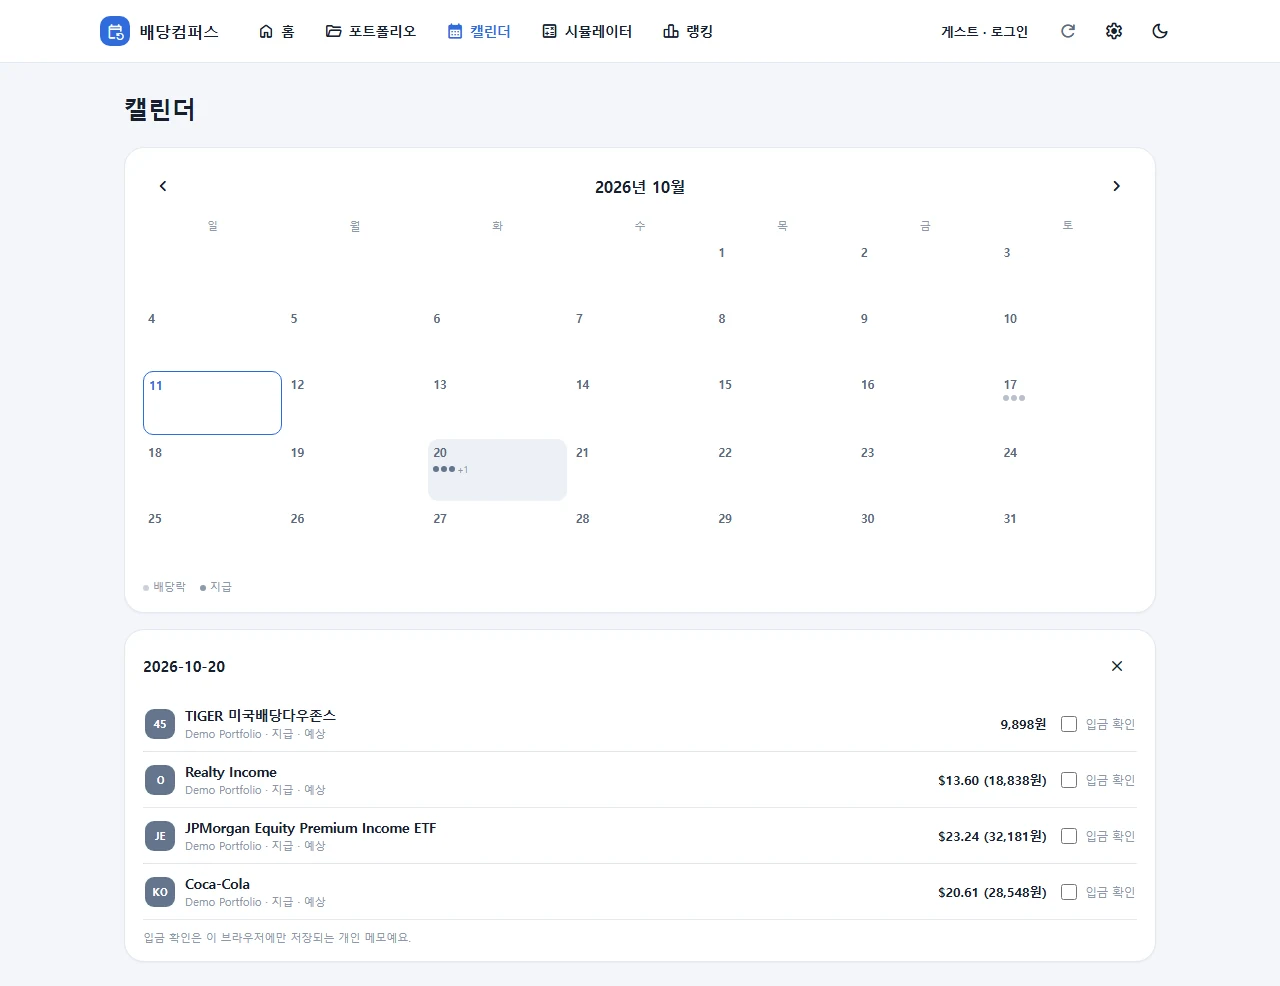Click the O badge icon for Realty Income
1280x986 pixels.
(x=160, y=780)
